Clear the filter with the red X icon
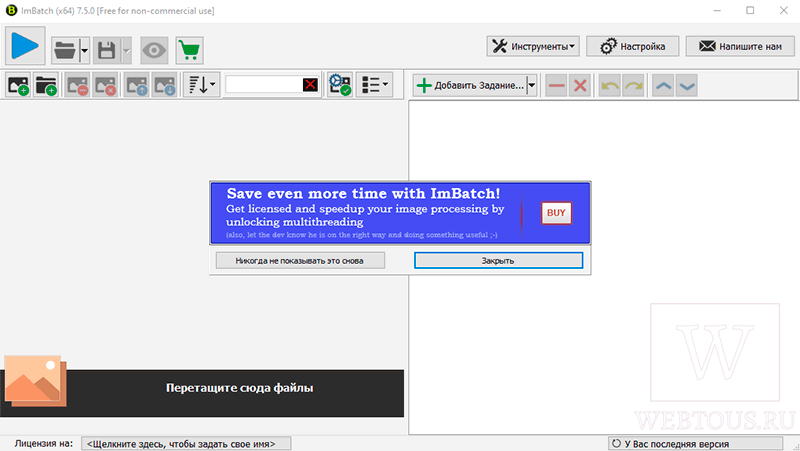This screenshot has width=800, height=451. pyautogui.click(x=310, y=85)
